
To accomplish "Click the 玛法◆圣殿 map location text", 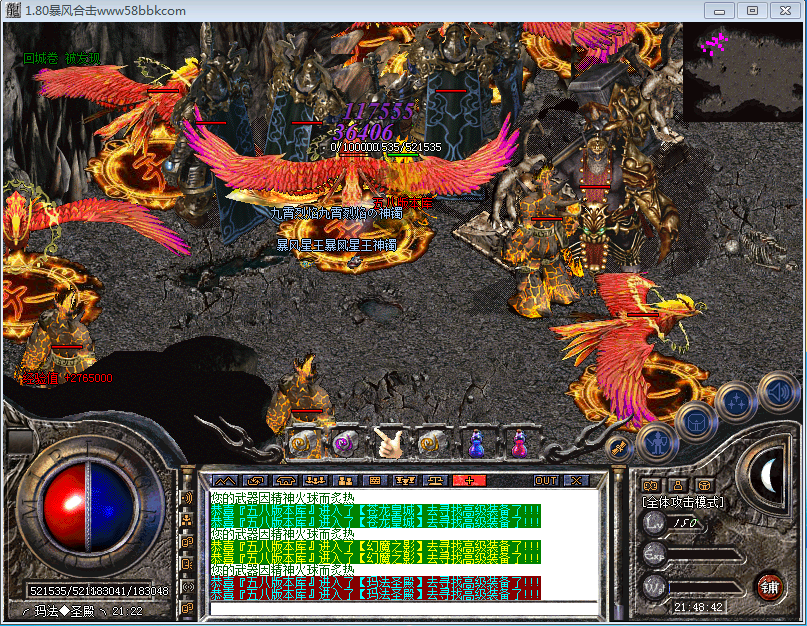I will click(64, 612).
